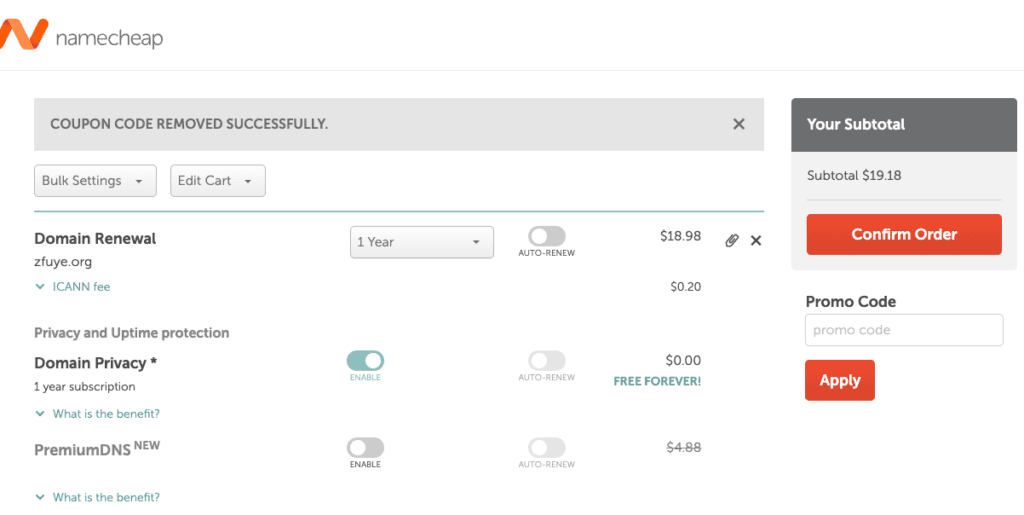This screenshot has width=1024, height=515.
Task: Expand the ICANN fee details
Action: (81, 287)
